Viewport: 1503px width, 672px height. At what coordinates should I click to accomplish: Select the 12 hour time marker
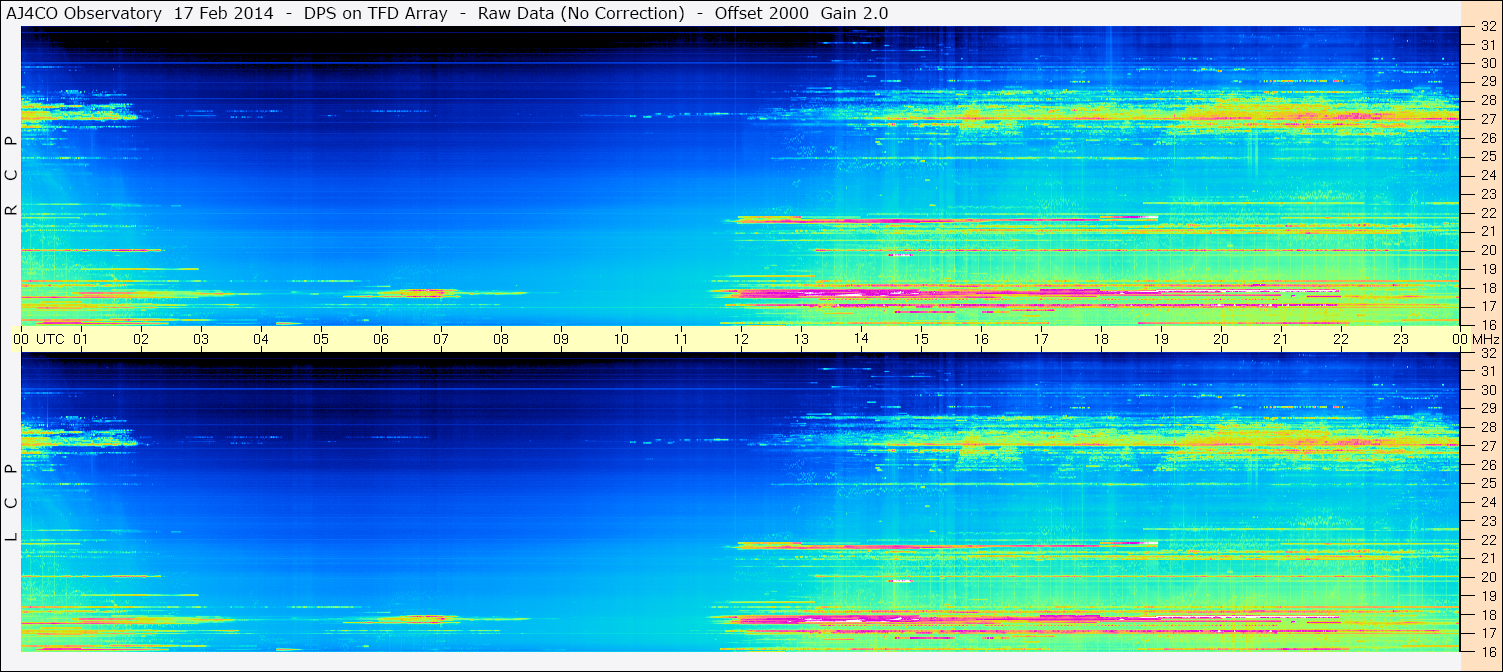(x=741, y=339)
